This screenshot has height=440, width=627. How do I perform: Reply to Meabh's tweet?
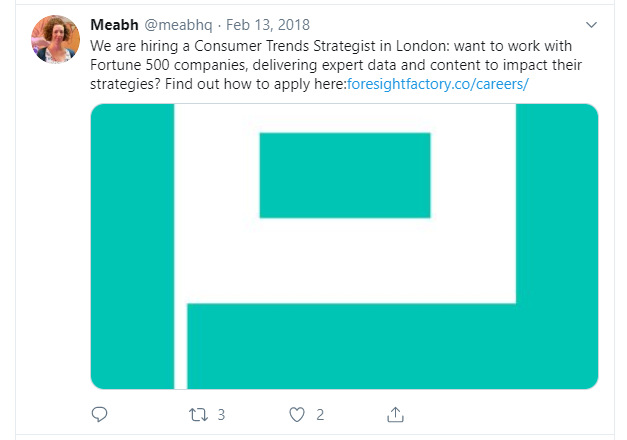coord(99,414)
